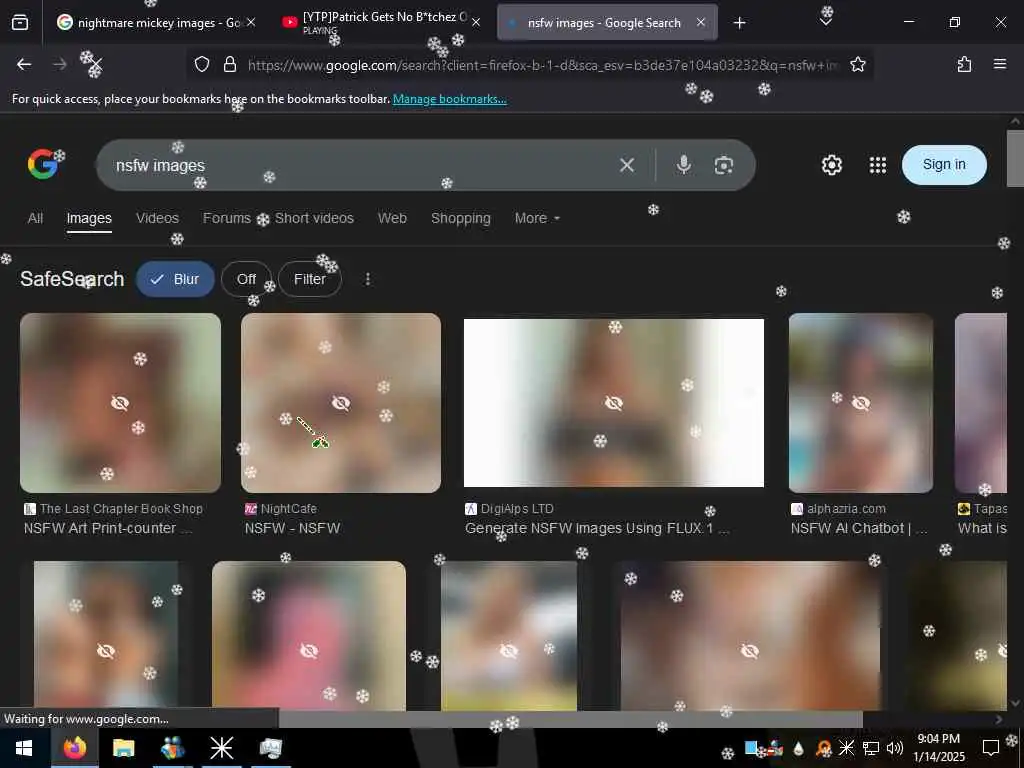1024x768 pixels.
Task: Expand the More search filters dropdown
Action: coord(537,218)
